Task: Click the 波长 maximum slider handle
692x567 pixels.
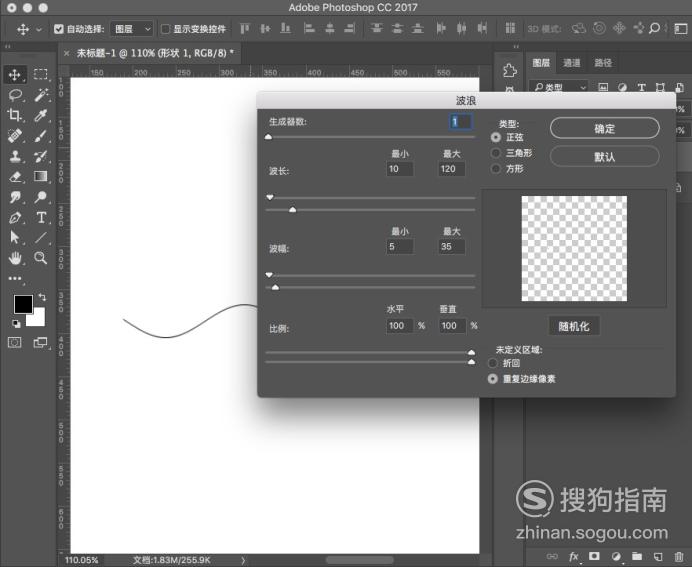Action: pyautogui.click(x=292, y=210)
